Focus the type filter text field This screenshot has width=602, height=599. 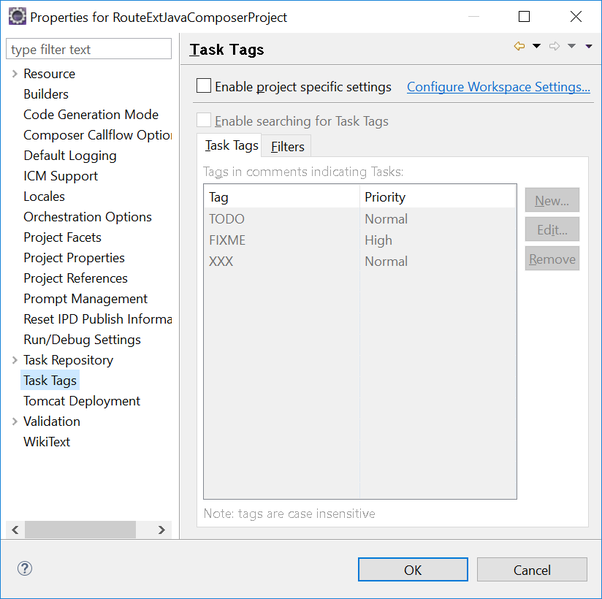pos(89,49)
